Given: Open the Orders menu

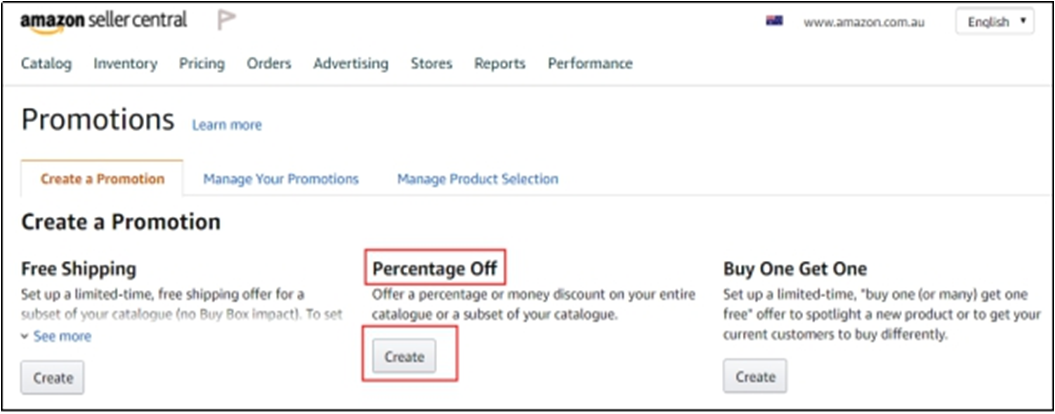Looking at the screenshot, I should [269, 63].
